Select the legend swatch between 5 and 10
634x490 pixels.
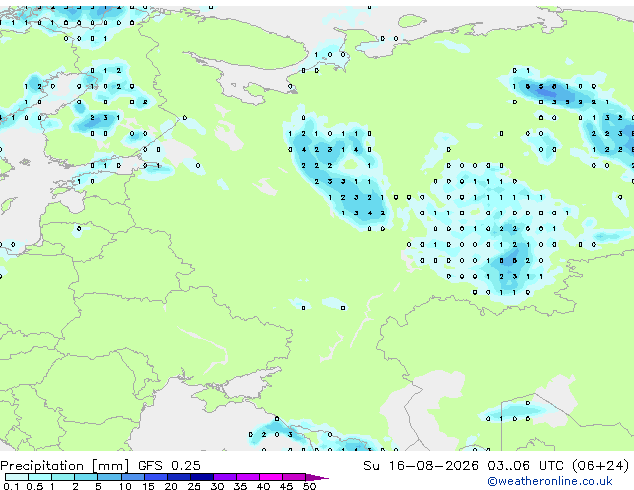[x=110, y=477]
